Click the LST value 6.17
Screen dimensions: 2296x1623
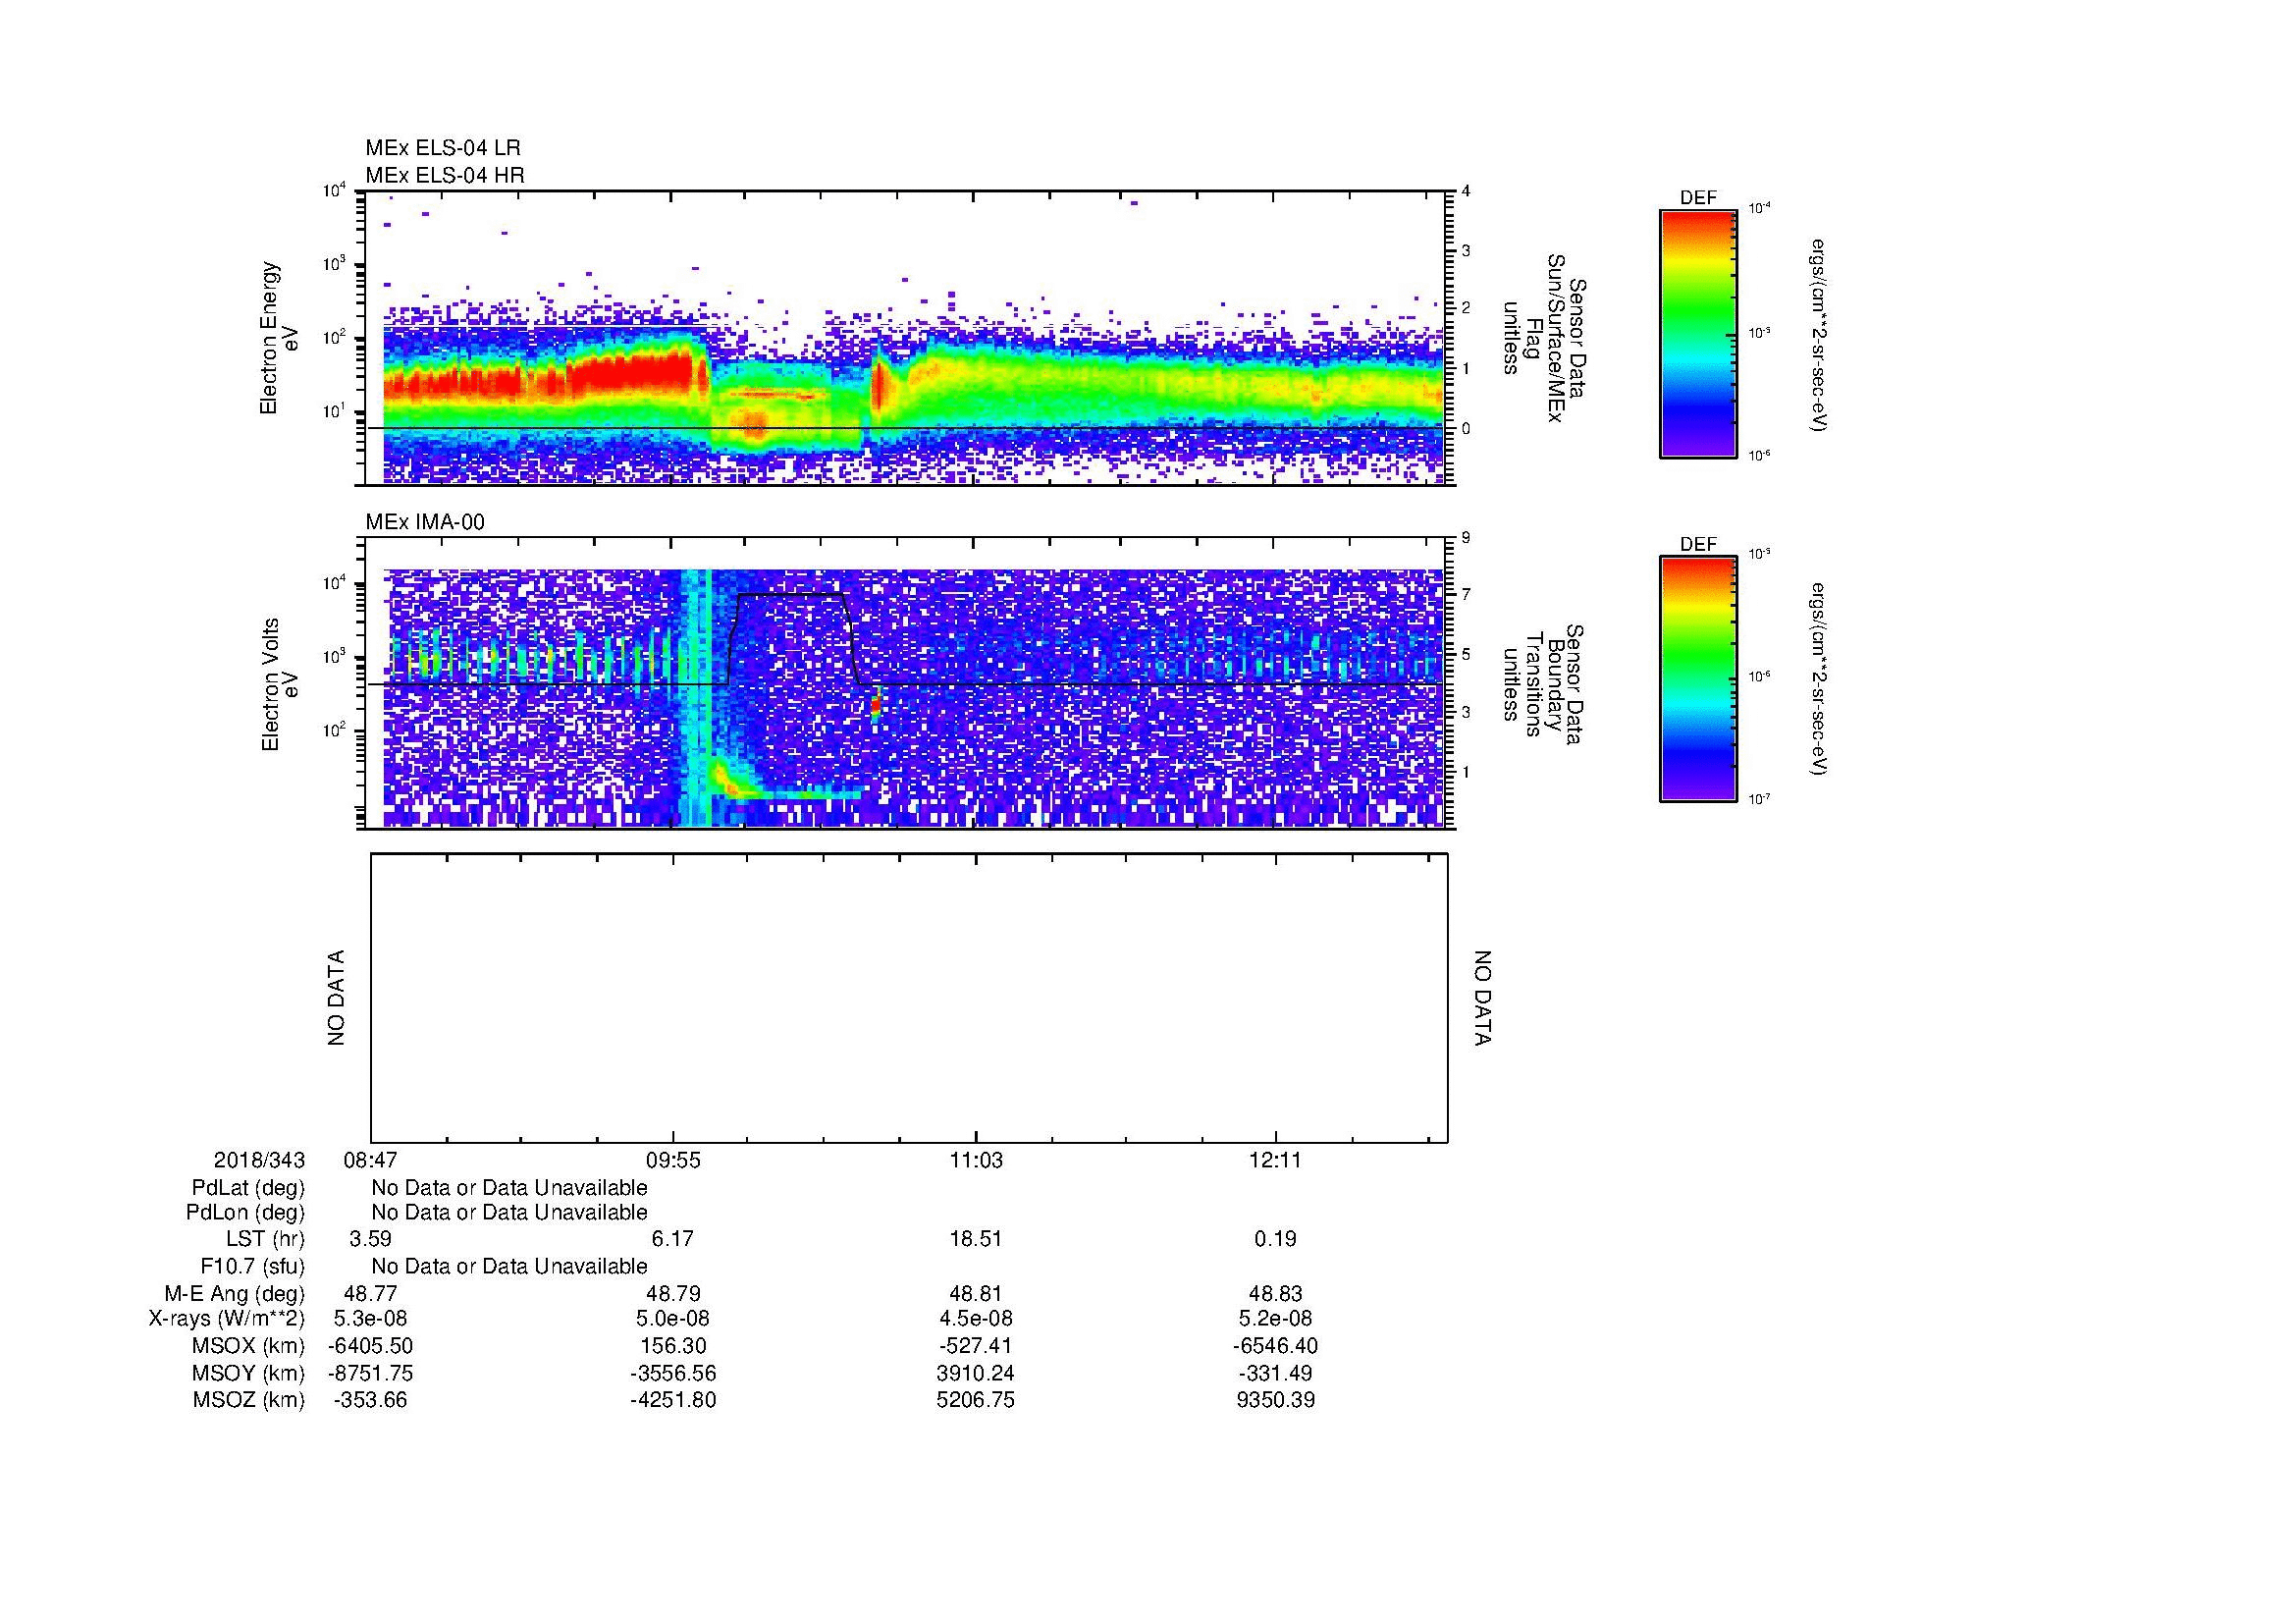click(x=673, y=1239)
